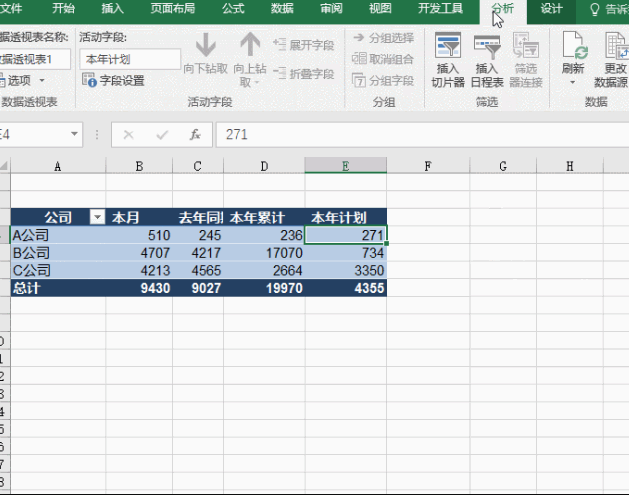Image resolution: width=629 pixels, height=495 pixels.
Task: Select column F header
Action: [x=428, y=166]
